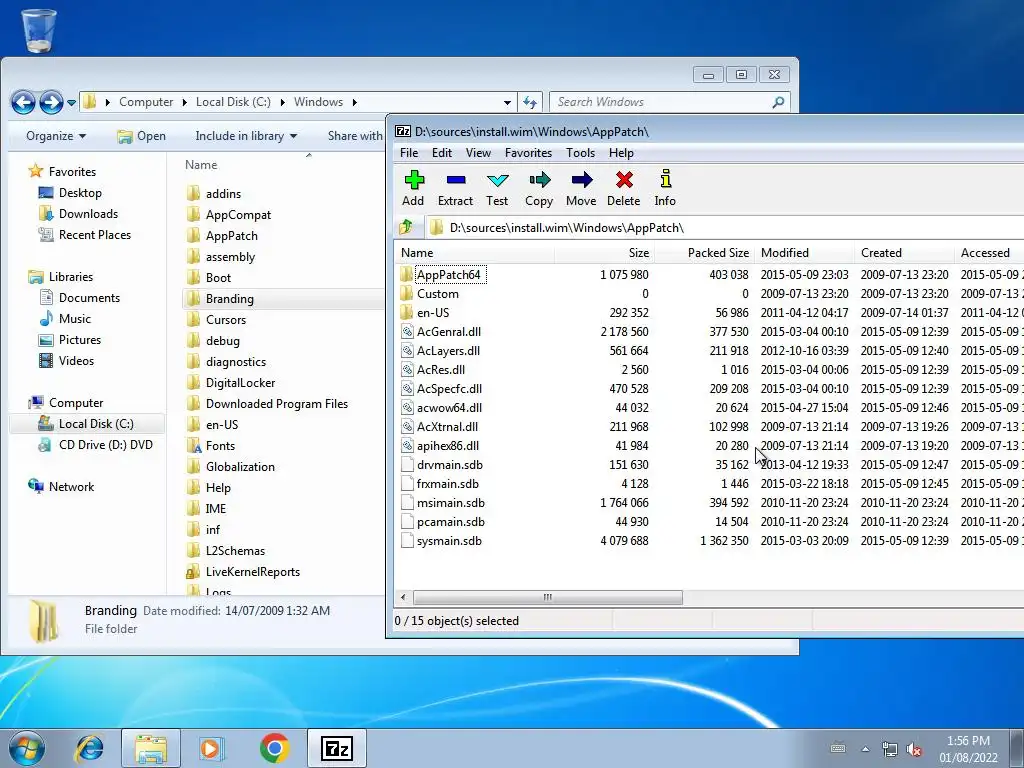Select Desktop under Favorites
The width and height of the screenshot is (1024, 768).
[x=80, y=193]
